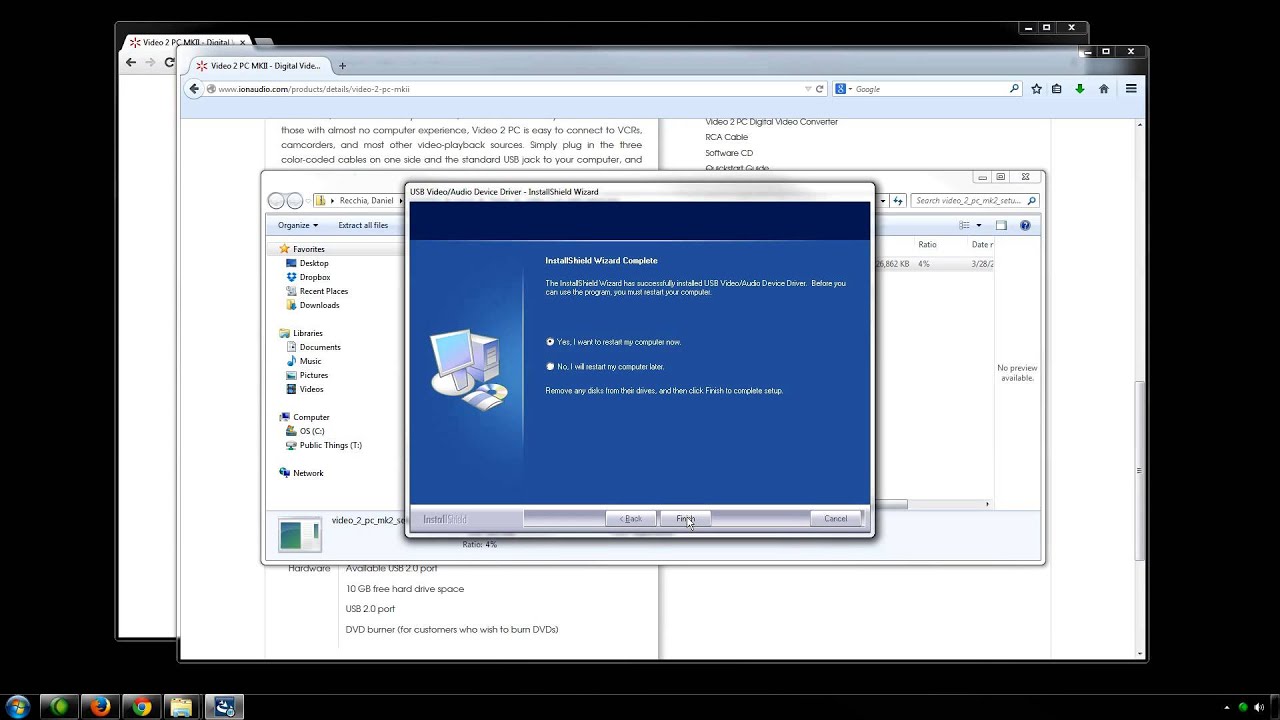Screen dimensions: 1280x720
Task: Click Firefox home icon
Action: (x=1104, y=89)
